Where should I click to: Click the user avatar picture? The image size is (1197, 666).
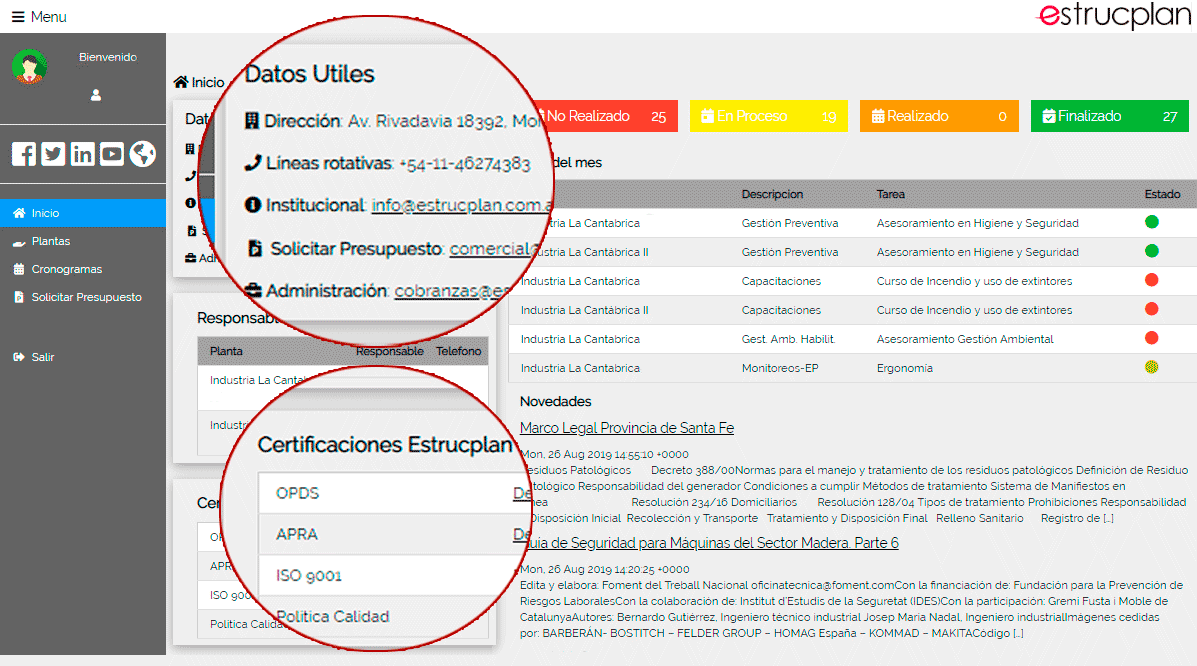point(30,66)
